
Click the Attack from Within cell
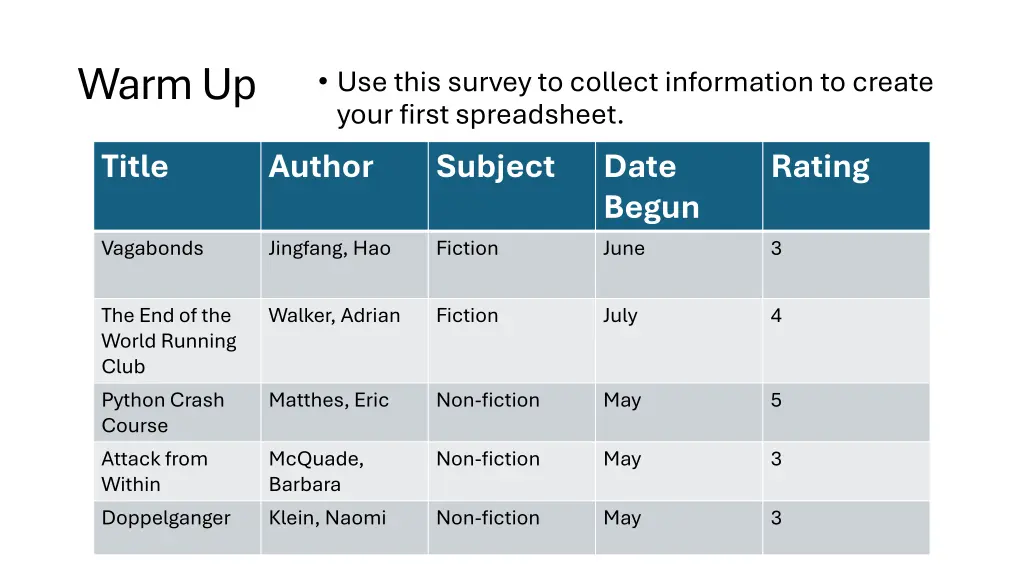[177, 472]
